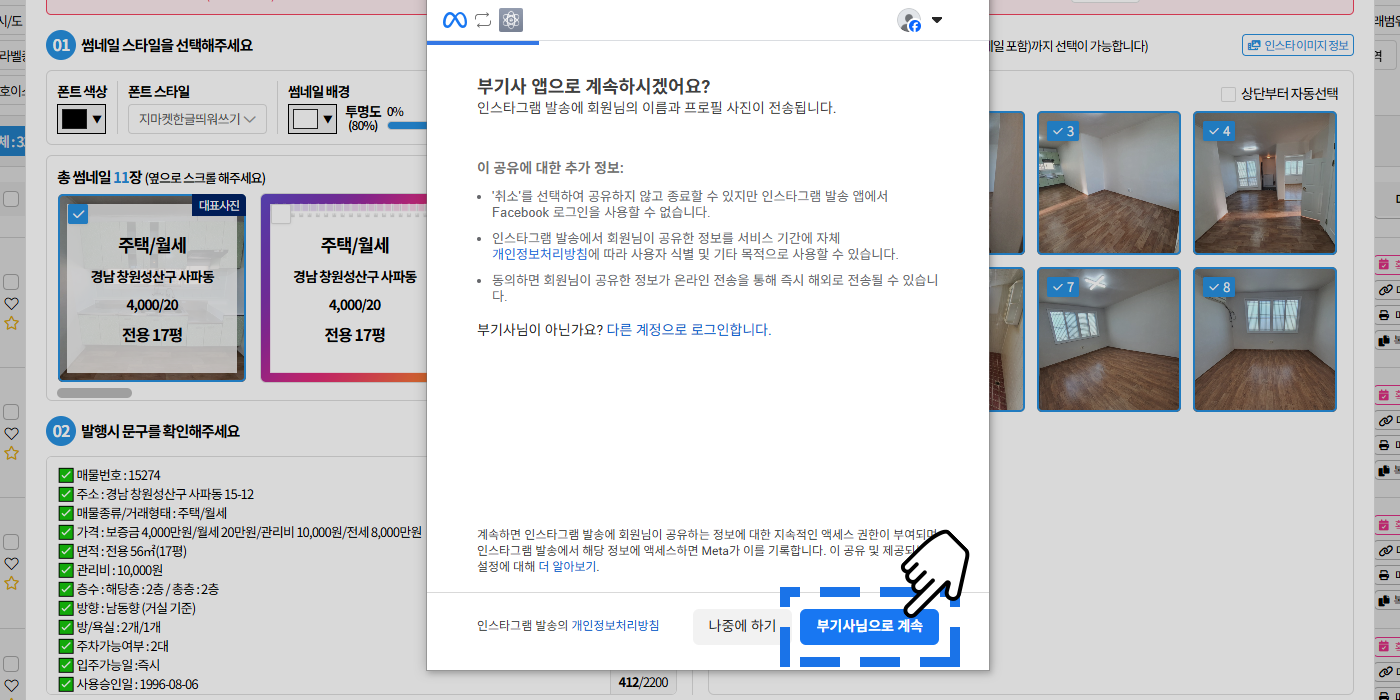Click the '01 썸네일 스타일을 선택해주세요' heading
This screenshot has width=1400, height=700.
(149, 45)
